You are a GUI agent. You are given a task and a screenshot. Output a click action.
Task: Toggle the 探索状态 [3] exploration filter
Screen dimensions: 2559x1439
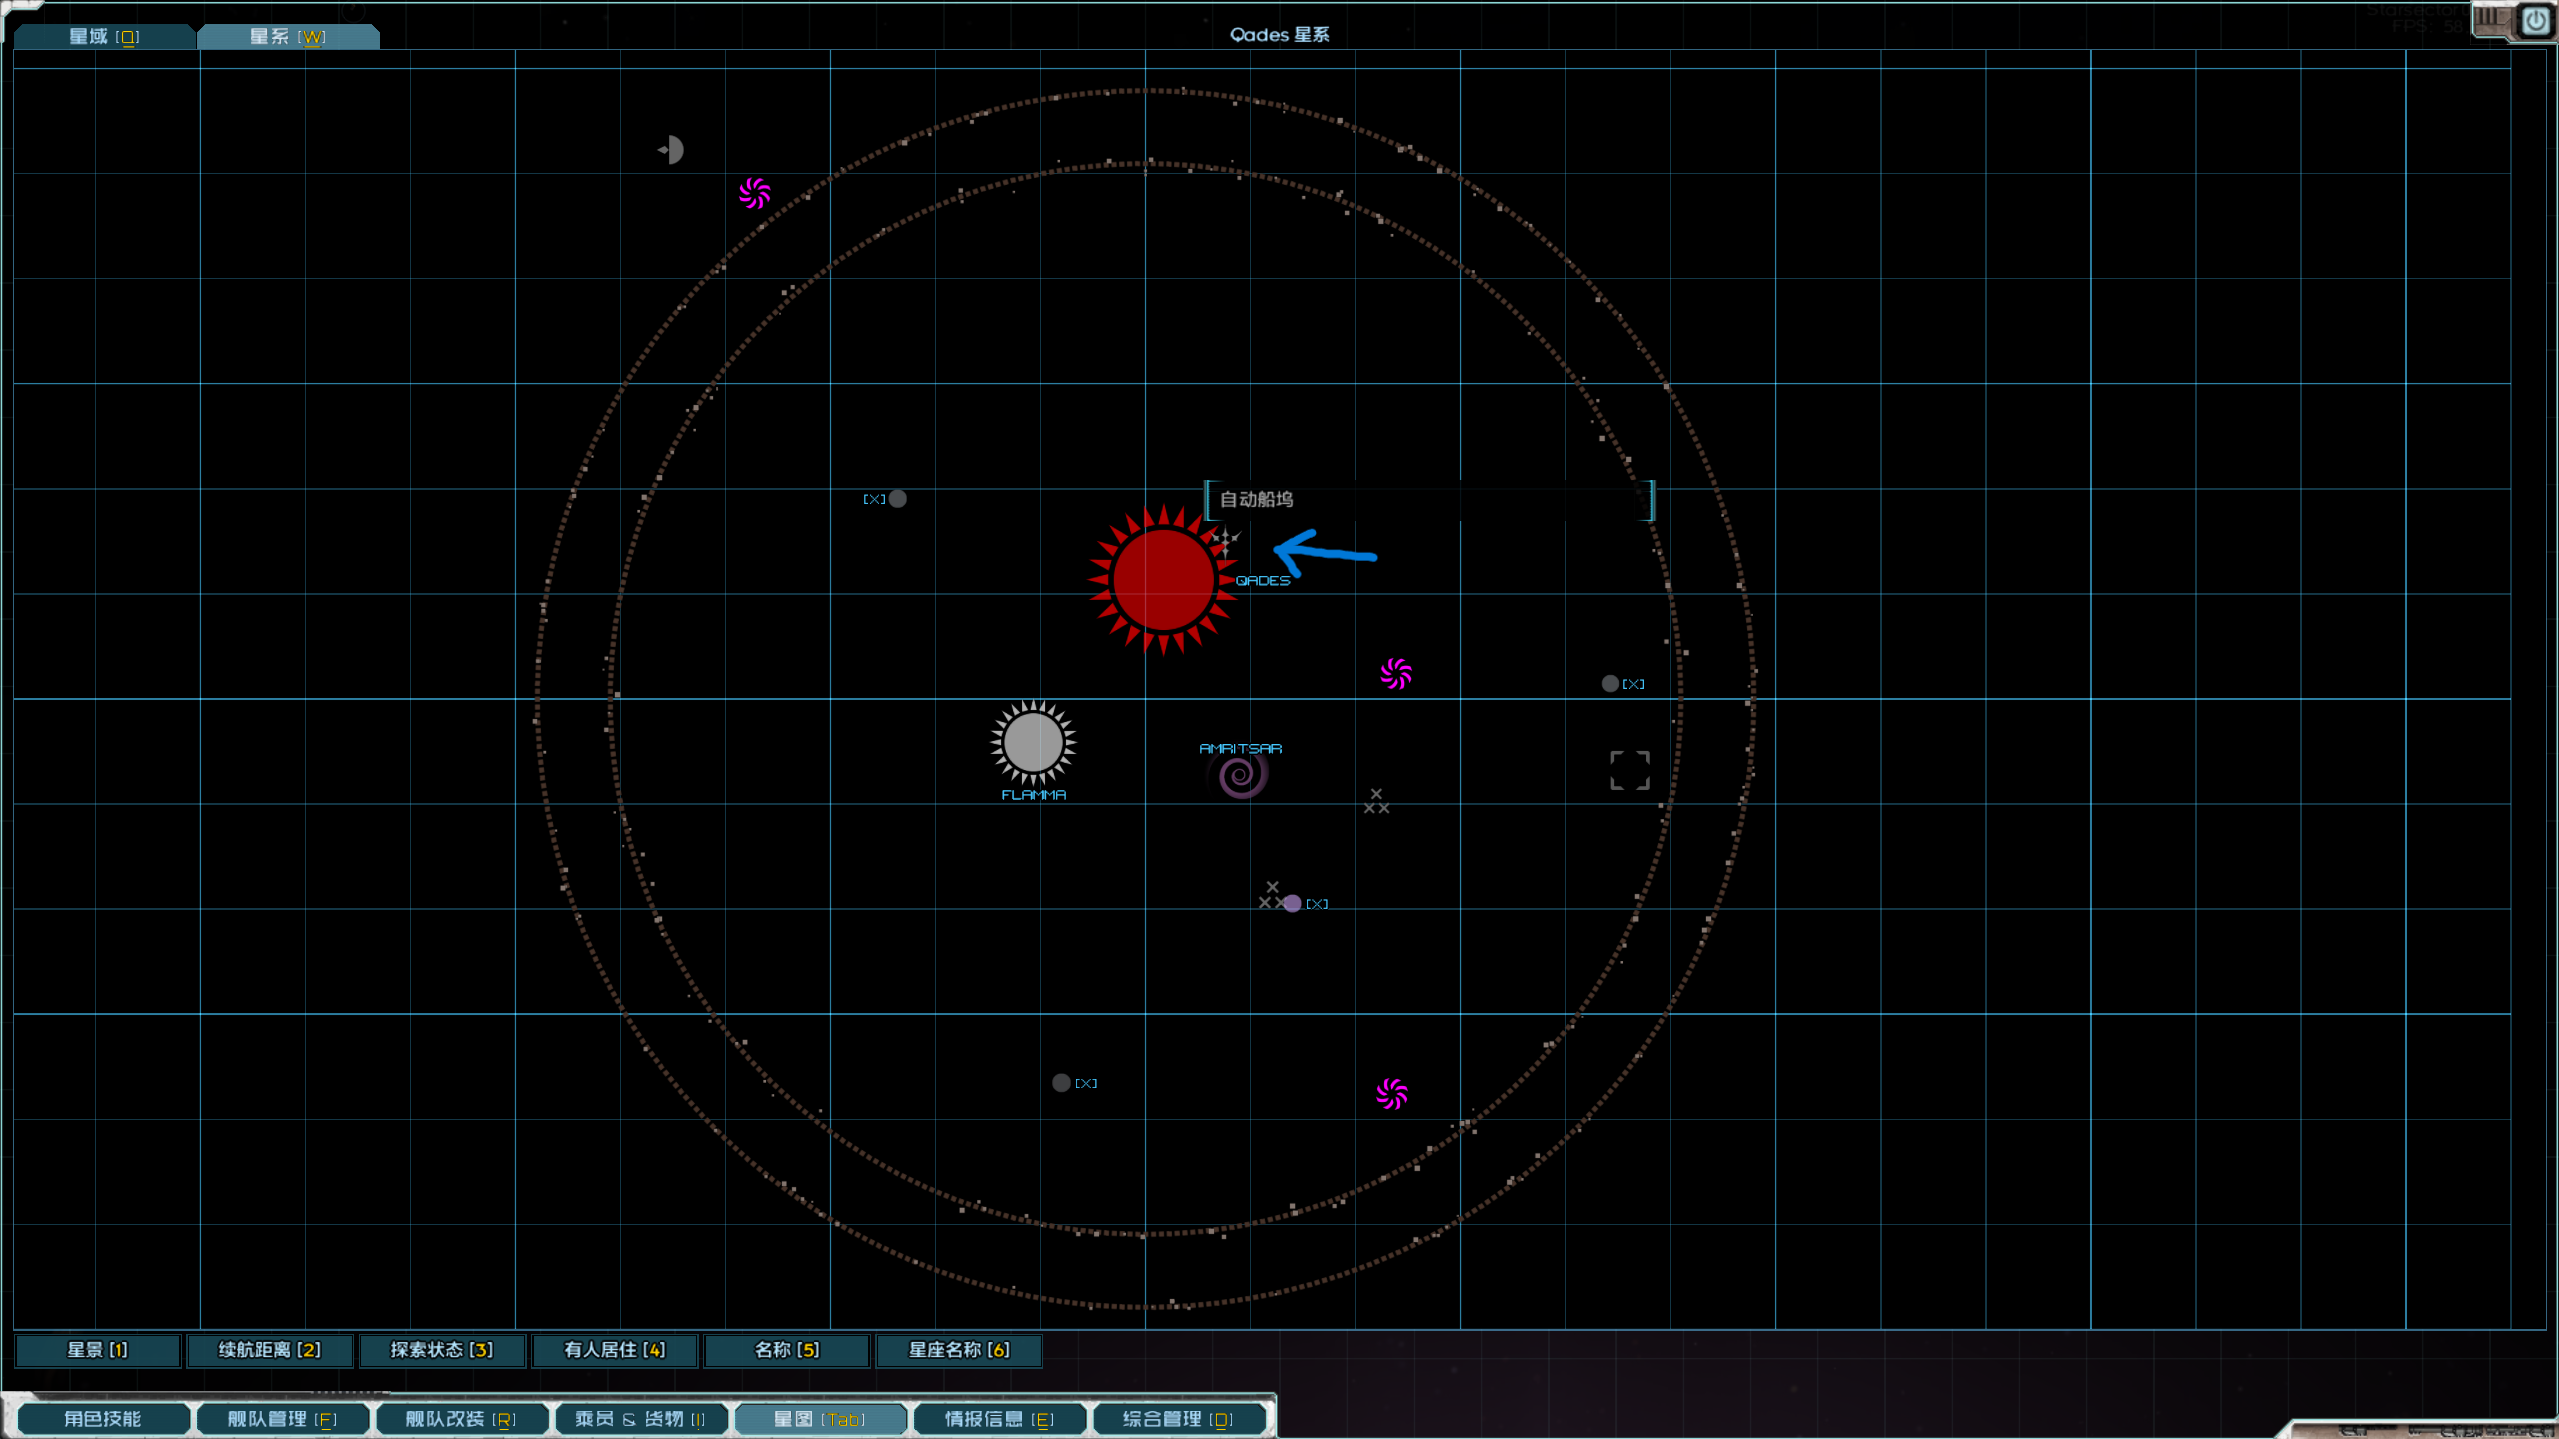[441, 1350]
